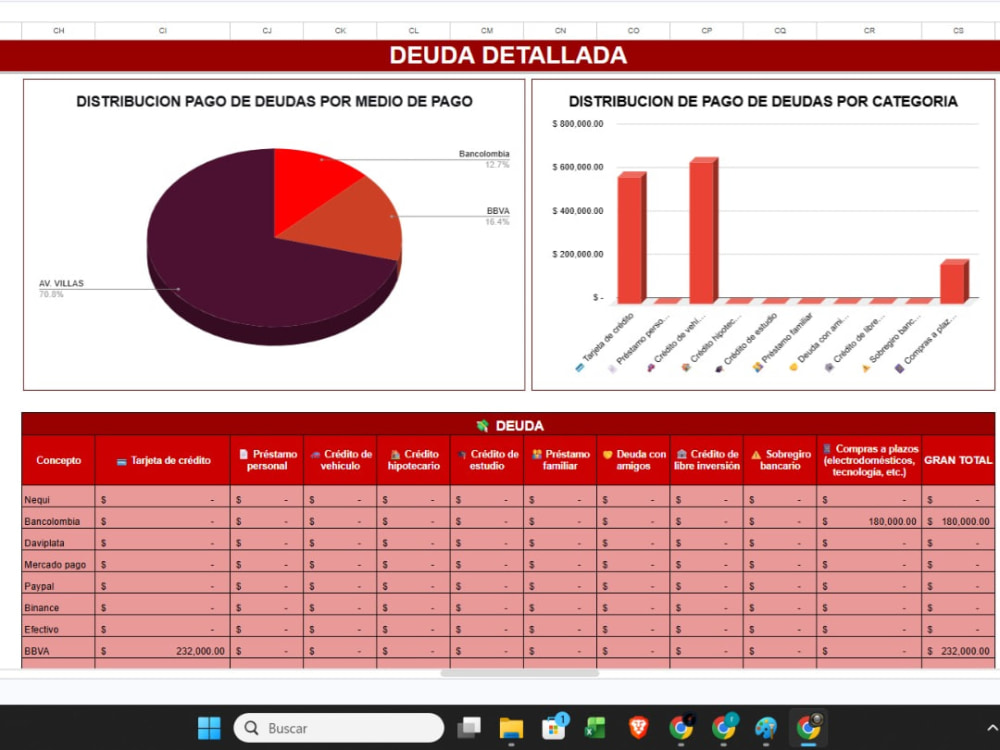This screenshot has width=1000, height=750.
Task: Click the credit card icon in Tarjeta de crédito header
Action: (122, 461)
